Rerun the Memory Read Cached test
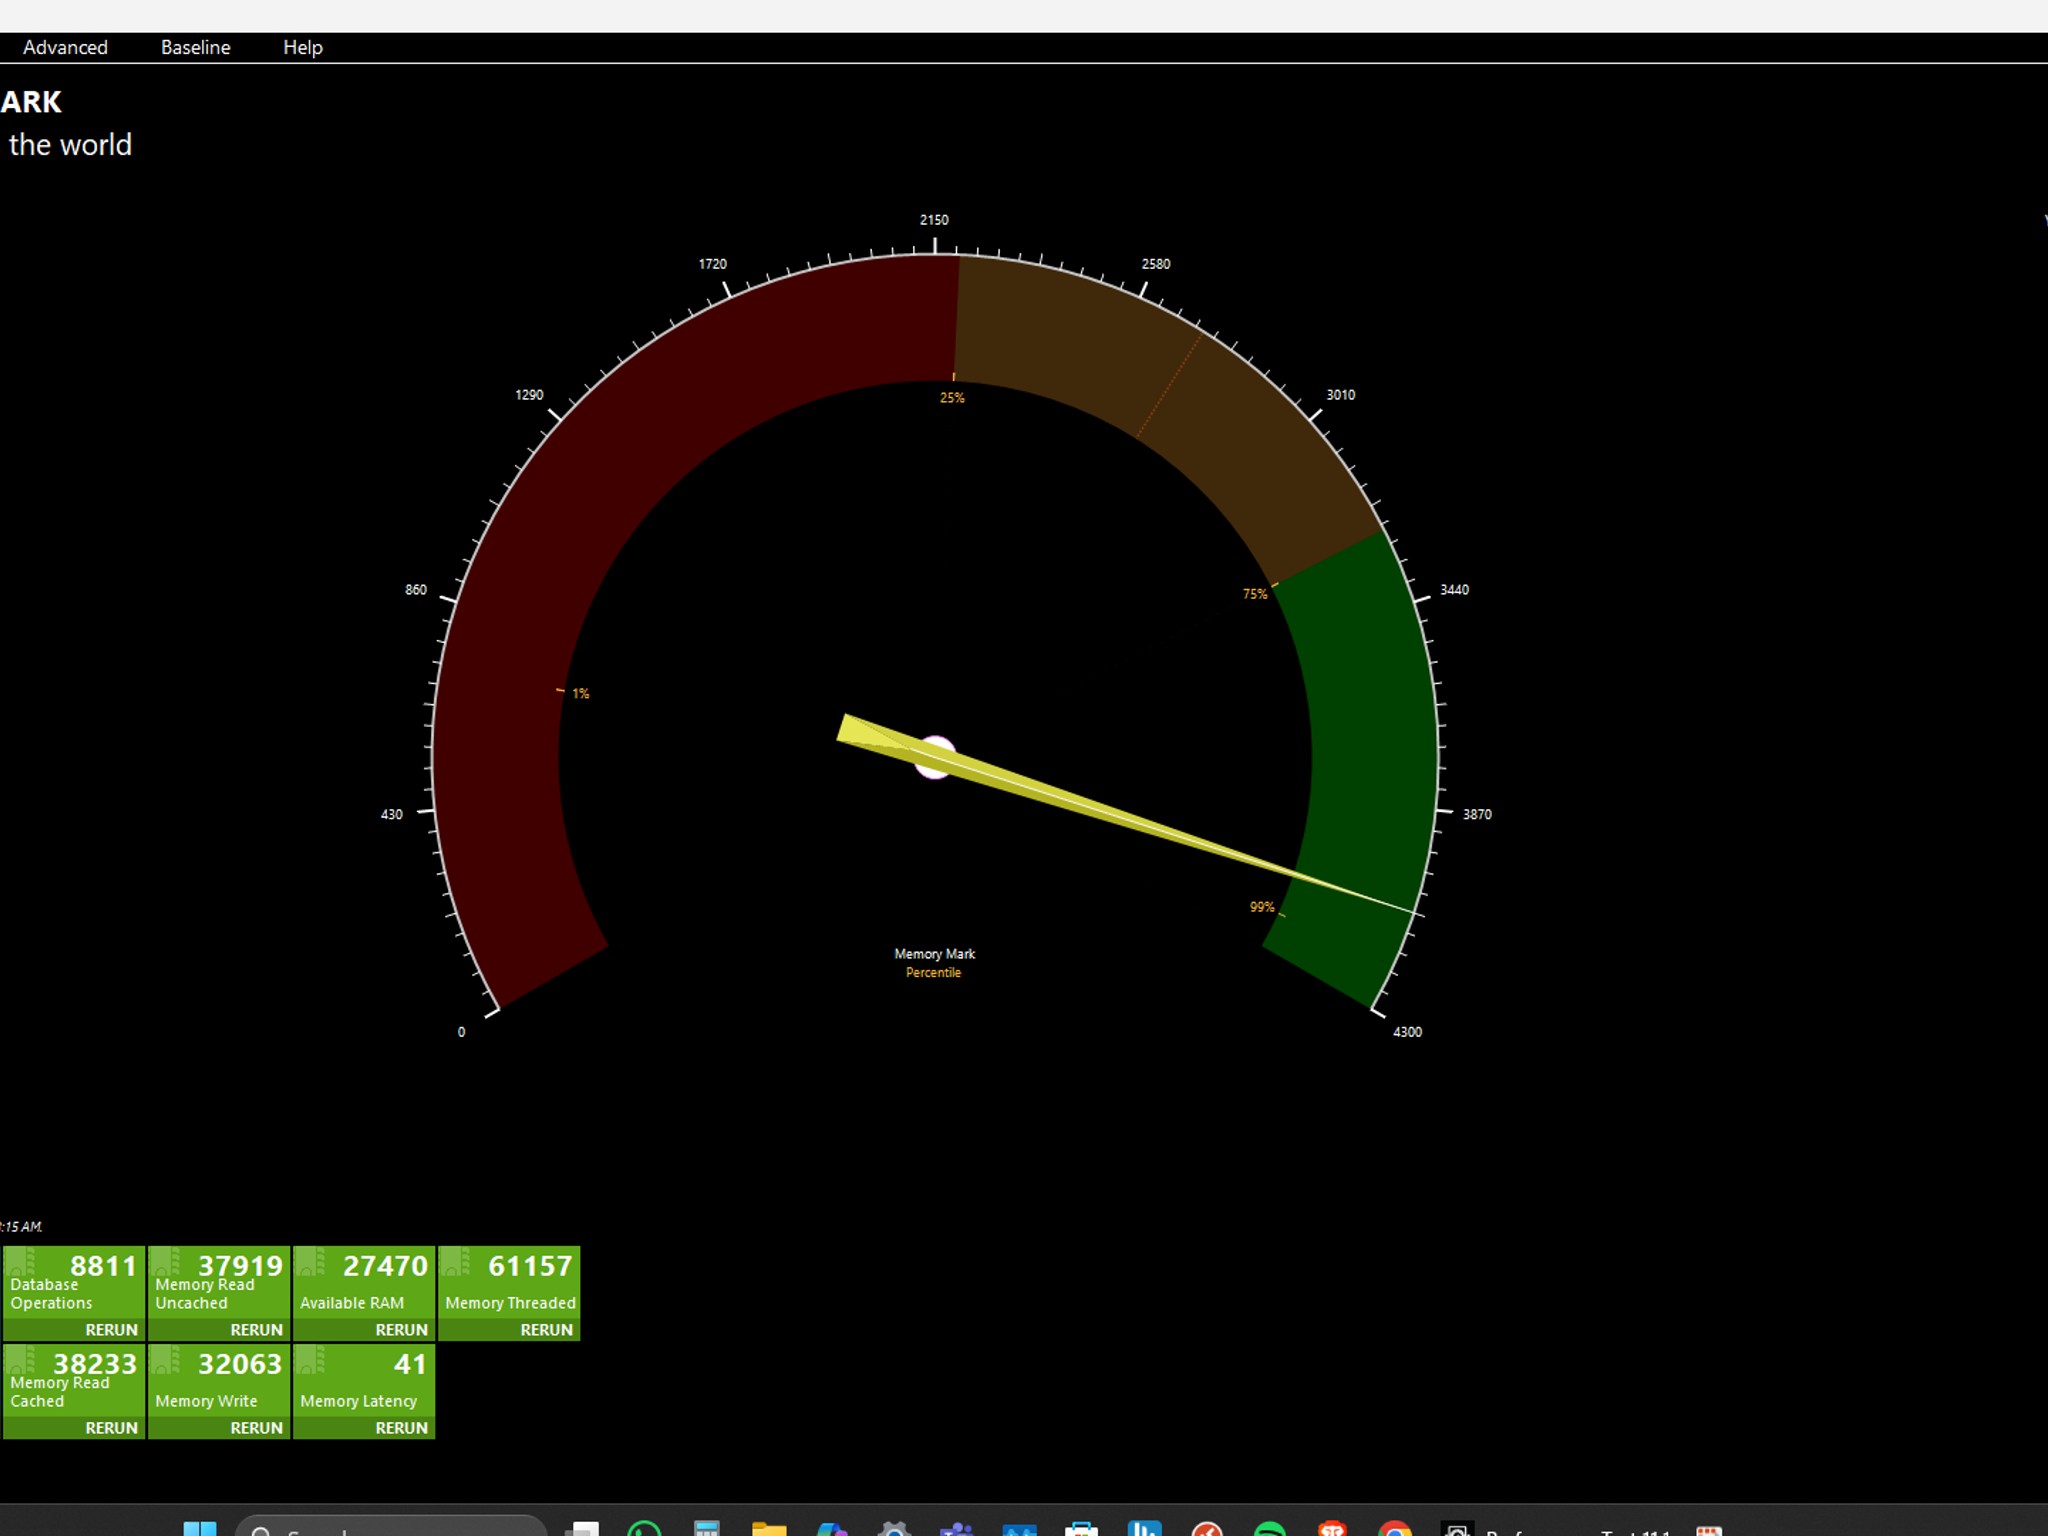Image resolution: width=2048 pixels, height=1536 pixels. pos(111,1428)
